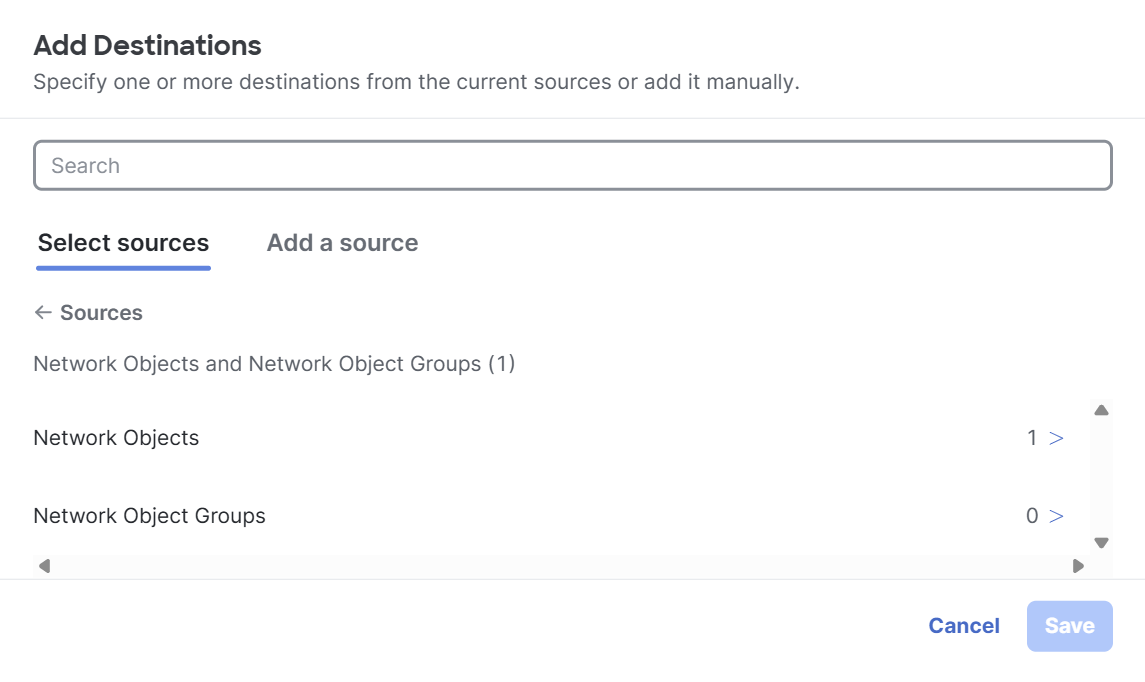Go back via the Sources label
Viewport: 1145px width, 682px height.
tap(102, 313)
